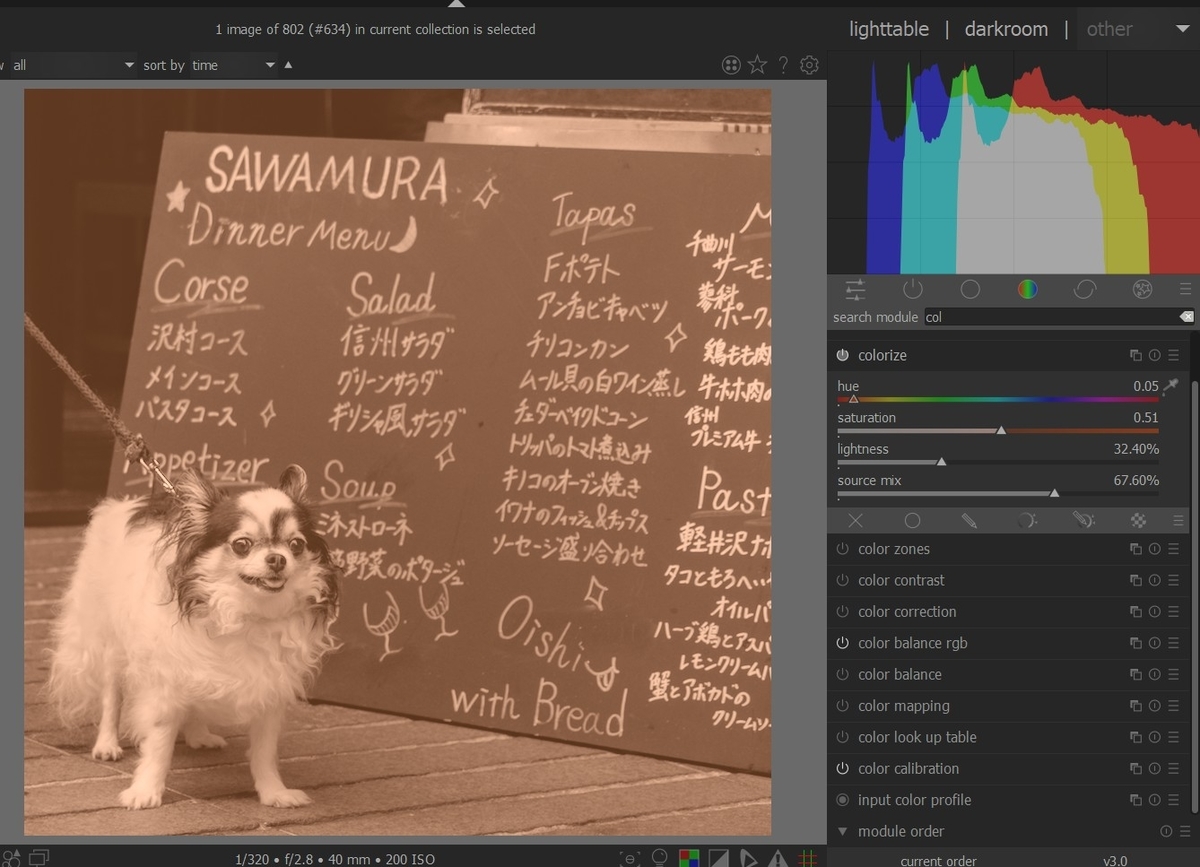The height and width of the screenshot is (867, 1200).
Task: Expand the color zones module
Action: coord(894,549)
